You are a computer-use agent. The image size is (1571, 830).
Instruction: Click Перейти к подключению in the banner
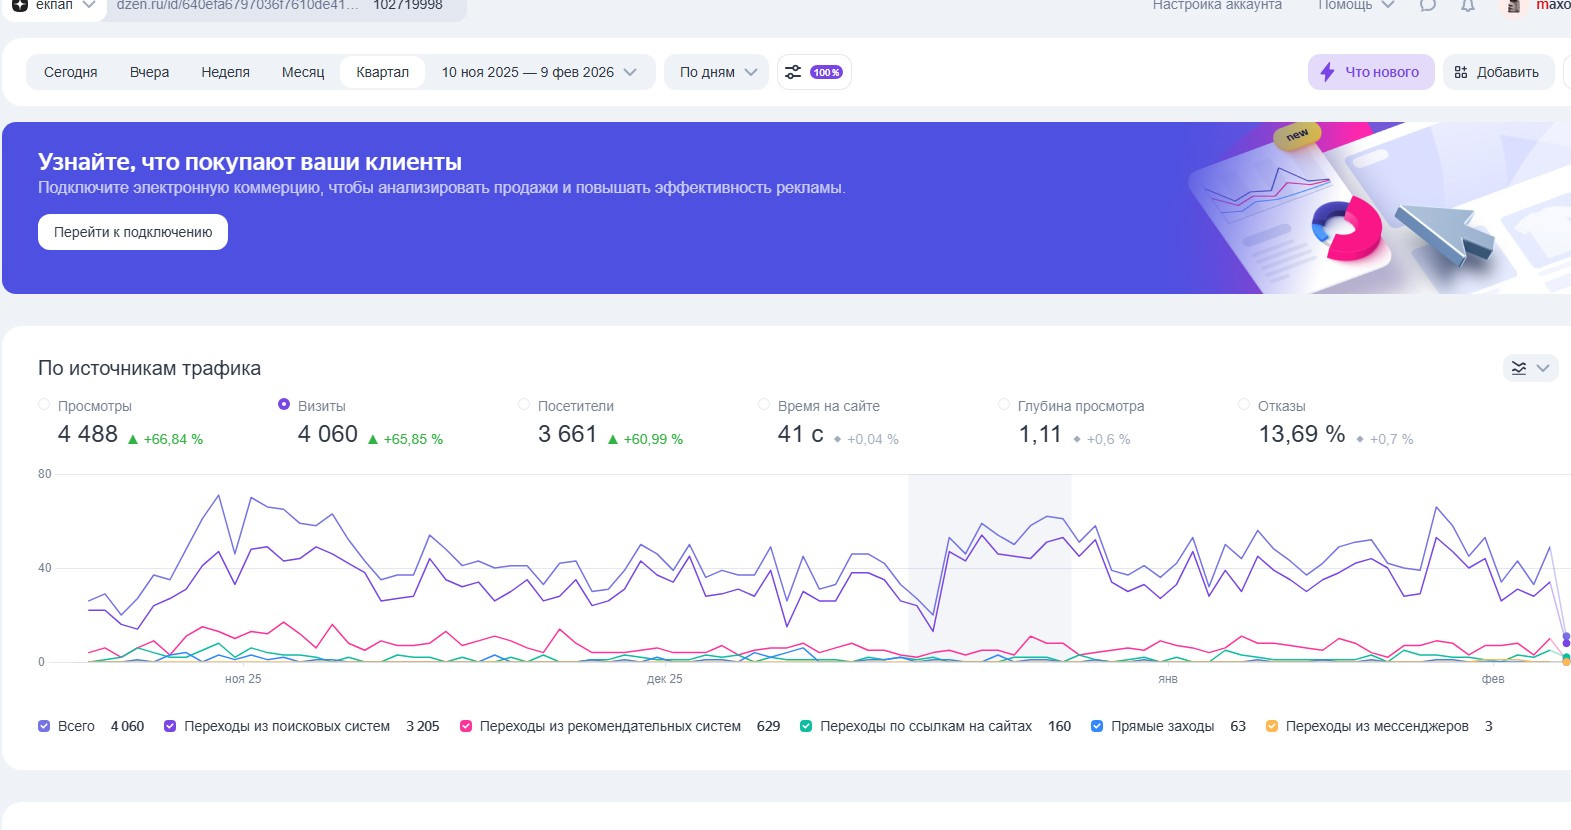(133, 232)
